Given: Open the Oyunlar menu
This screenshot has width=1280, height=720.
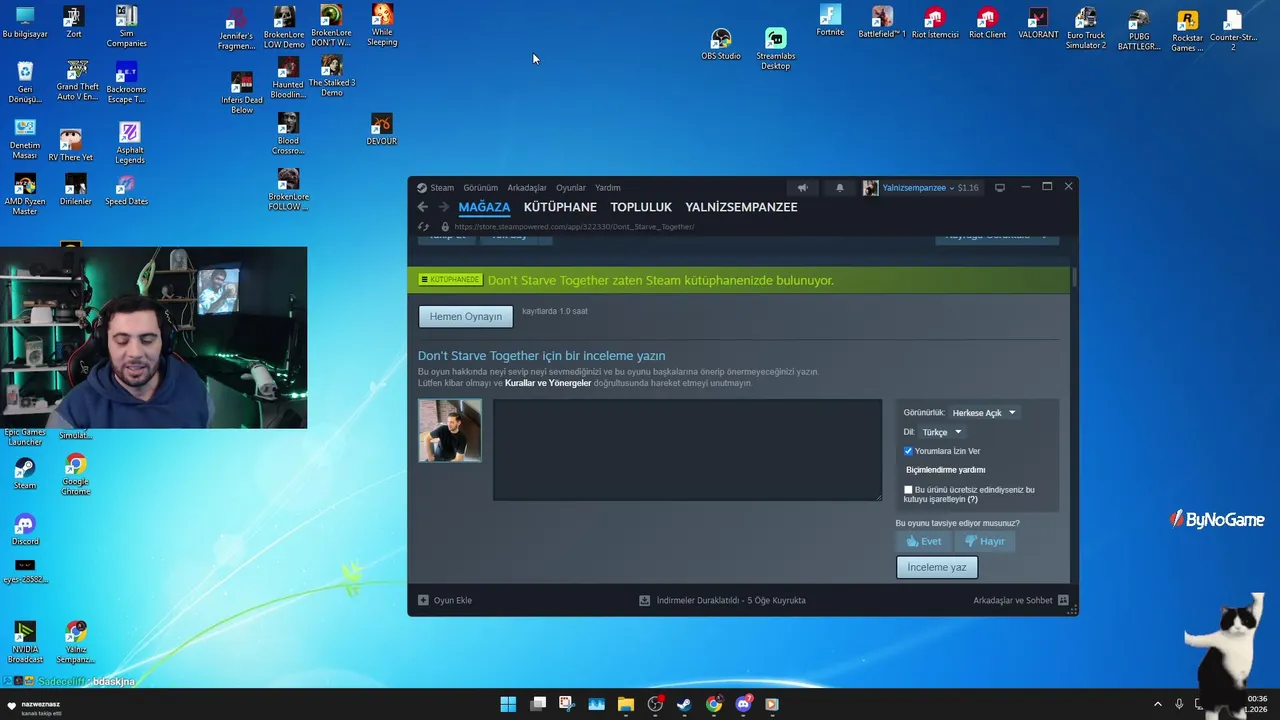Looking at the screenshot, I should coord(571,188).
